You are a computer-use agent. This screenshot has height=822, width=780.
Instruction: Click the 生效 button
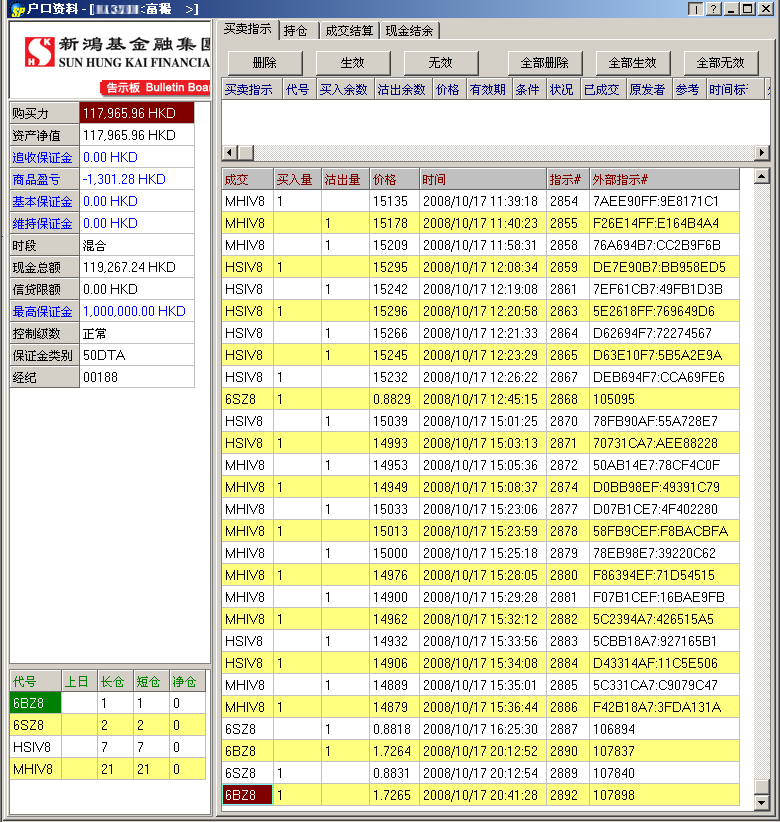353,63
